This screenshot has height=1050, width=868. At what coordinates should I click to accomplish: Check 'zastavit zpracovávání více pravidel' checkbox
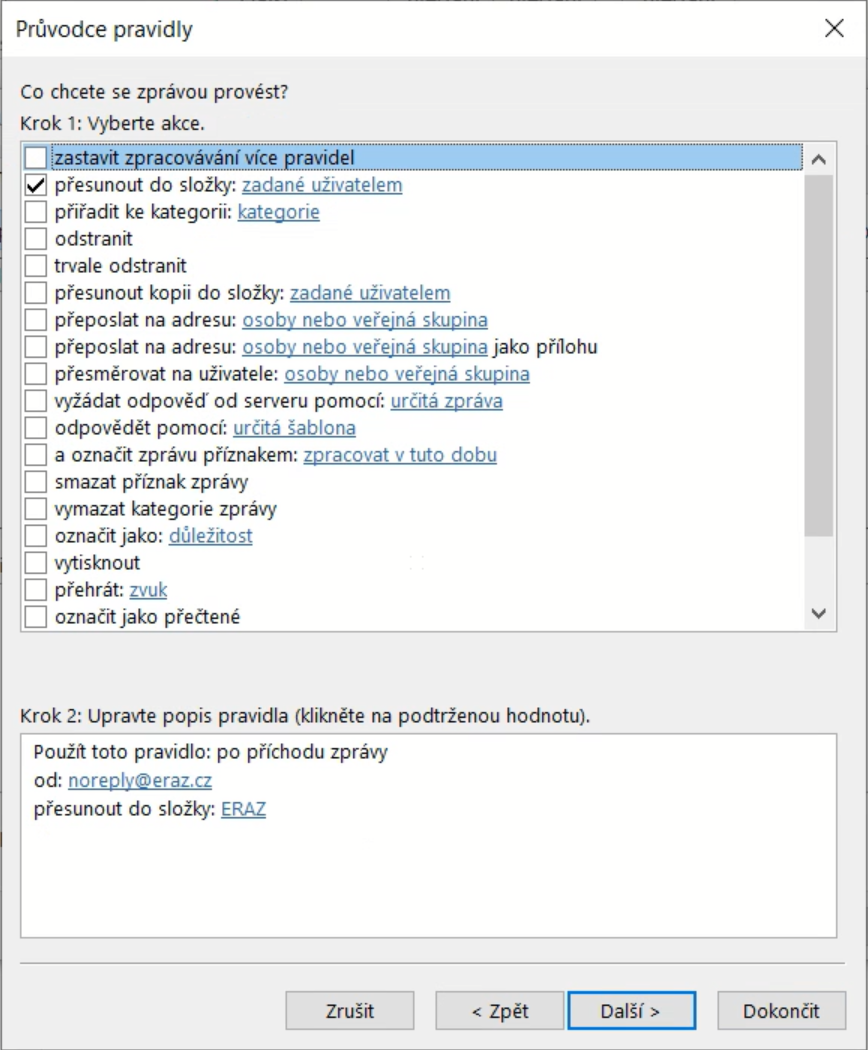click(36, 158)
